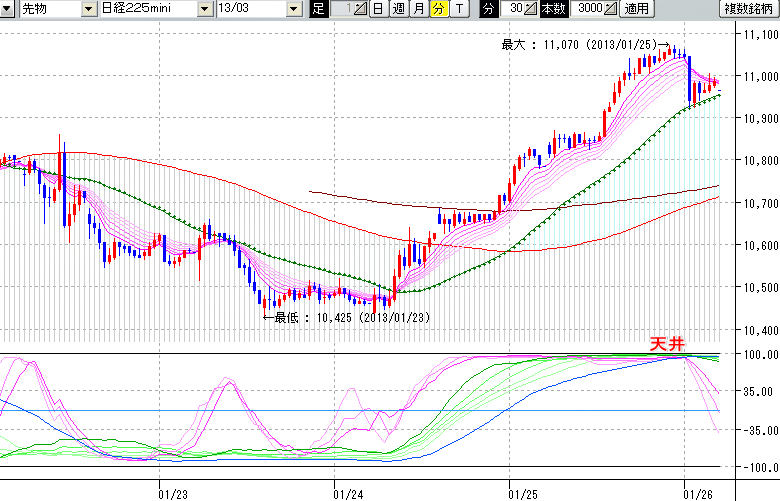Click the 足 label in toolbar
The height and width of the screenshot is (501, 780).
coord(319,9)
